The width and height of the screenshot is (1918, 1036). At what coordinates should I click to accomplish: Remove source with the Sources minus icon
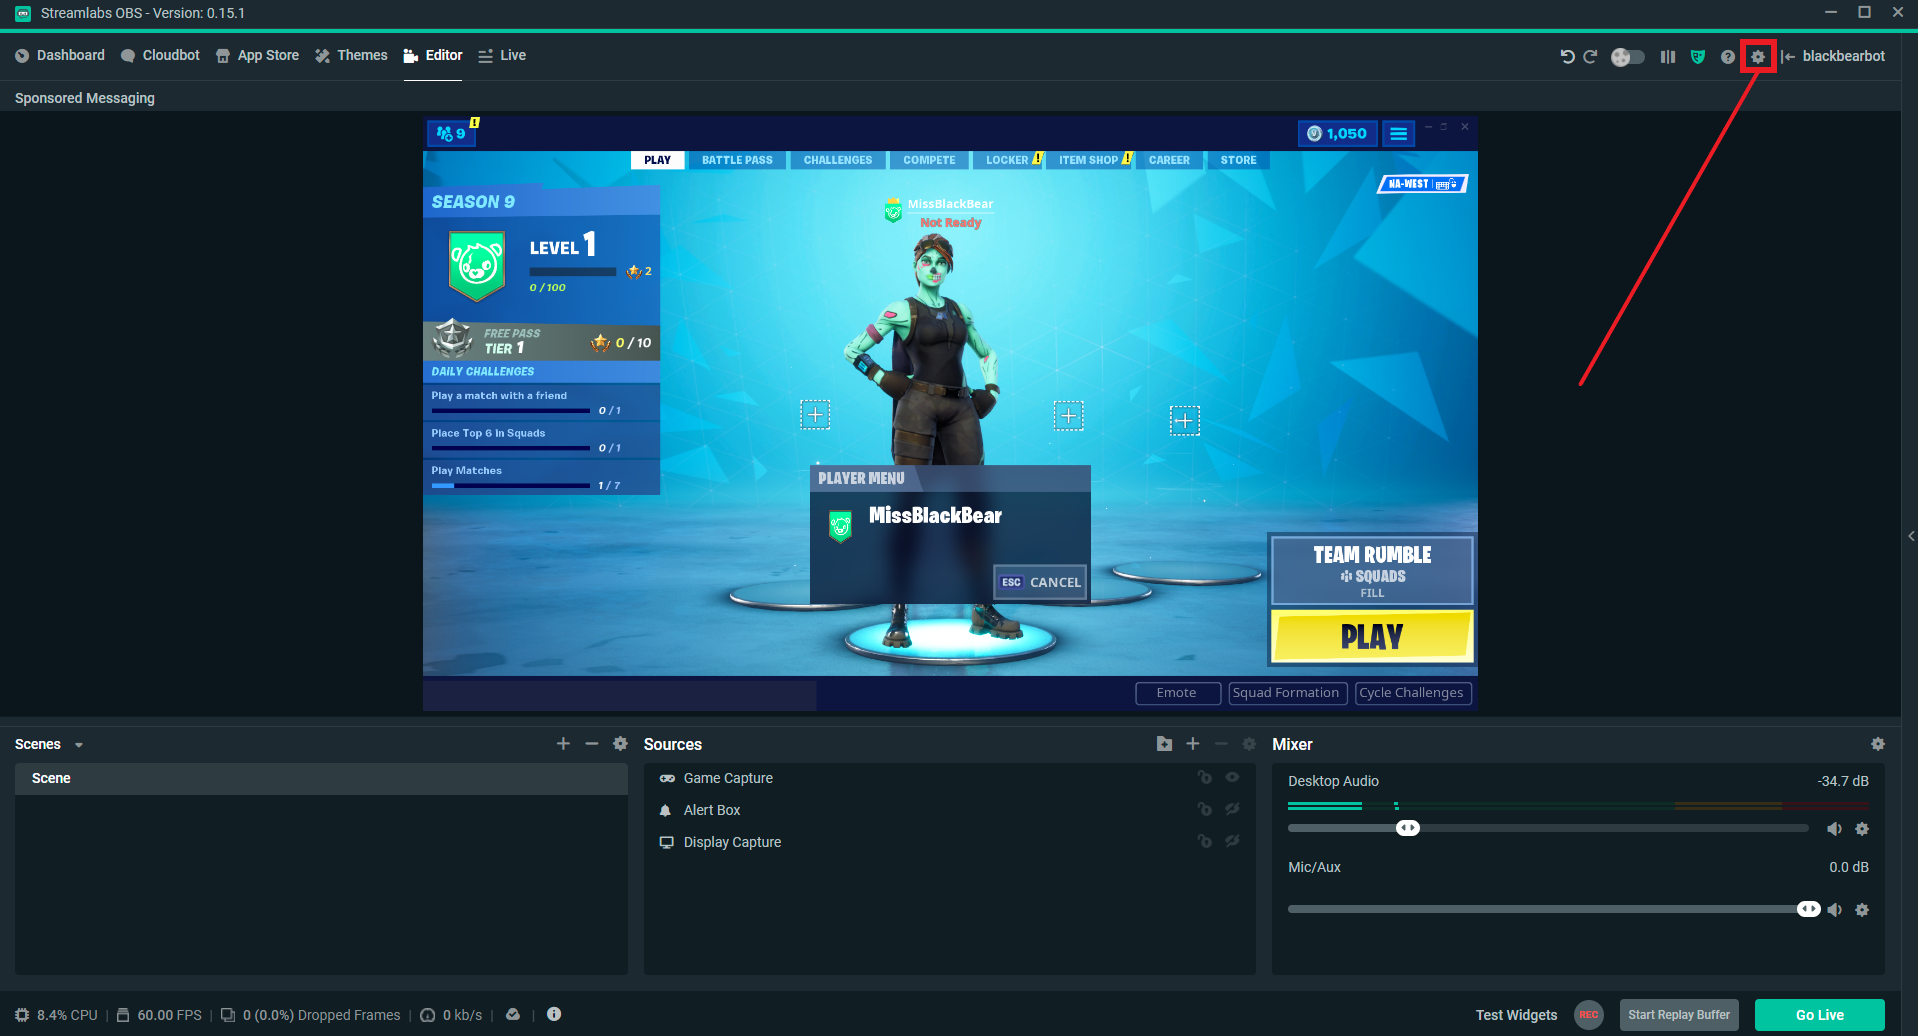(1221, 744)
